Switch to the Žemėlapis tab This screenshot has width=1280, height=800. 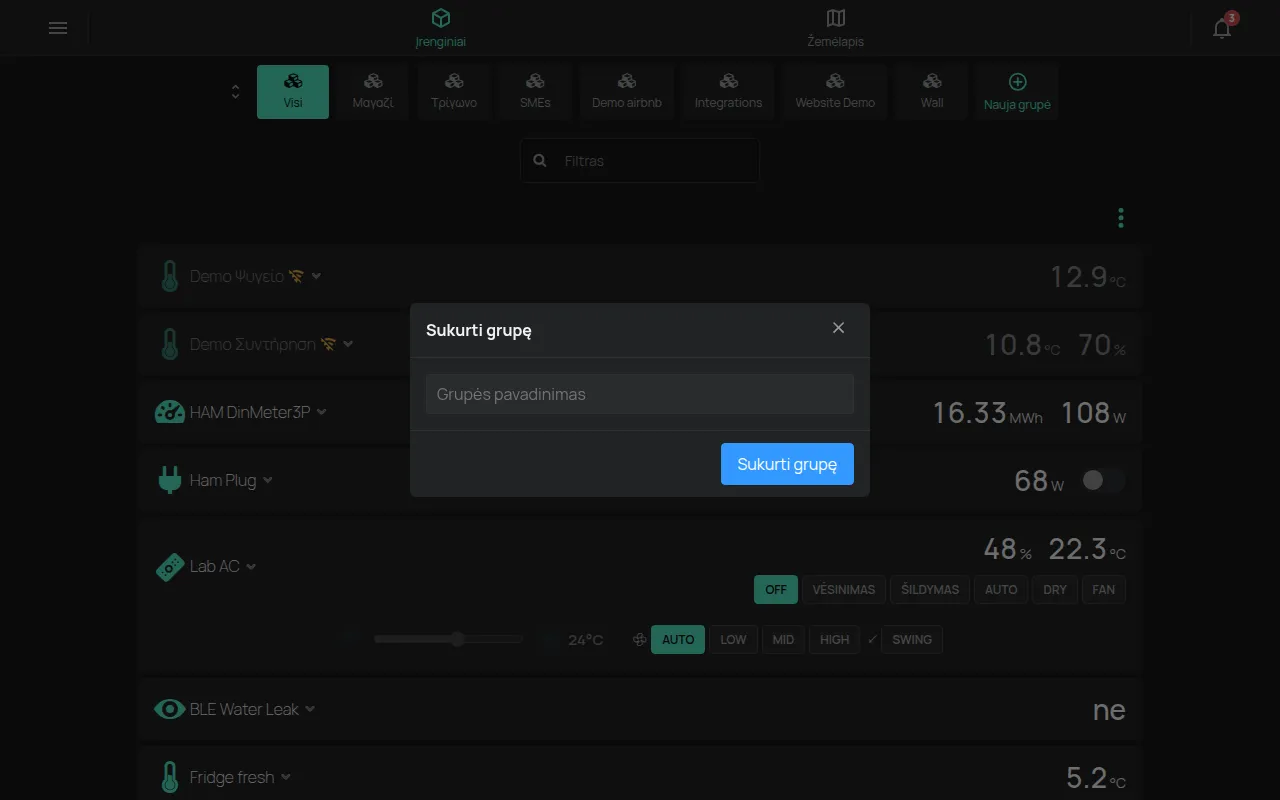836,28
